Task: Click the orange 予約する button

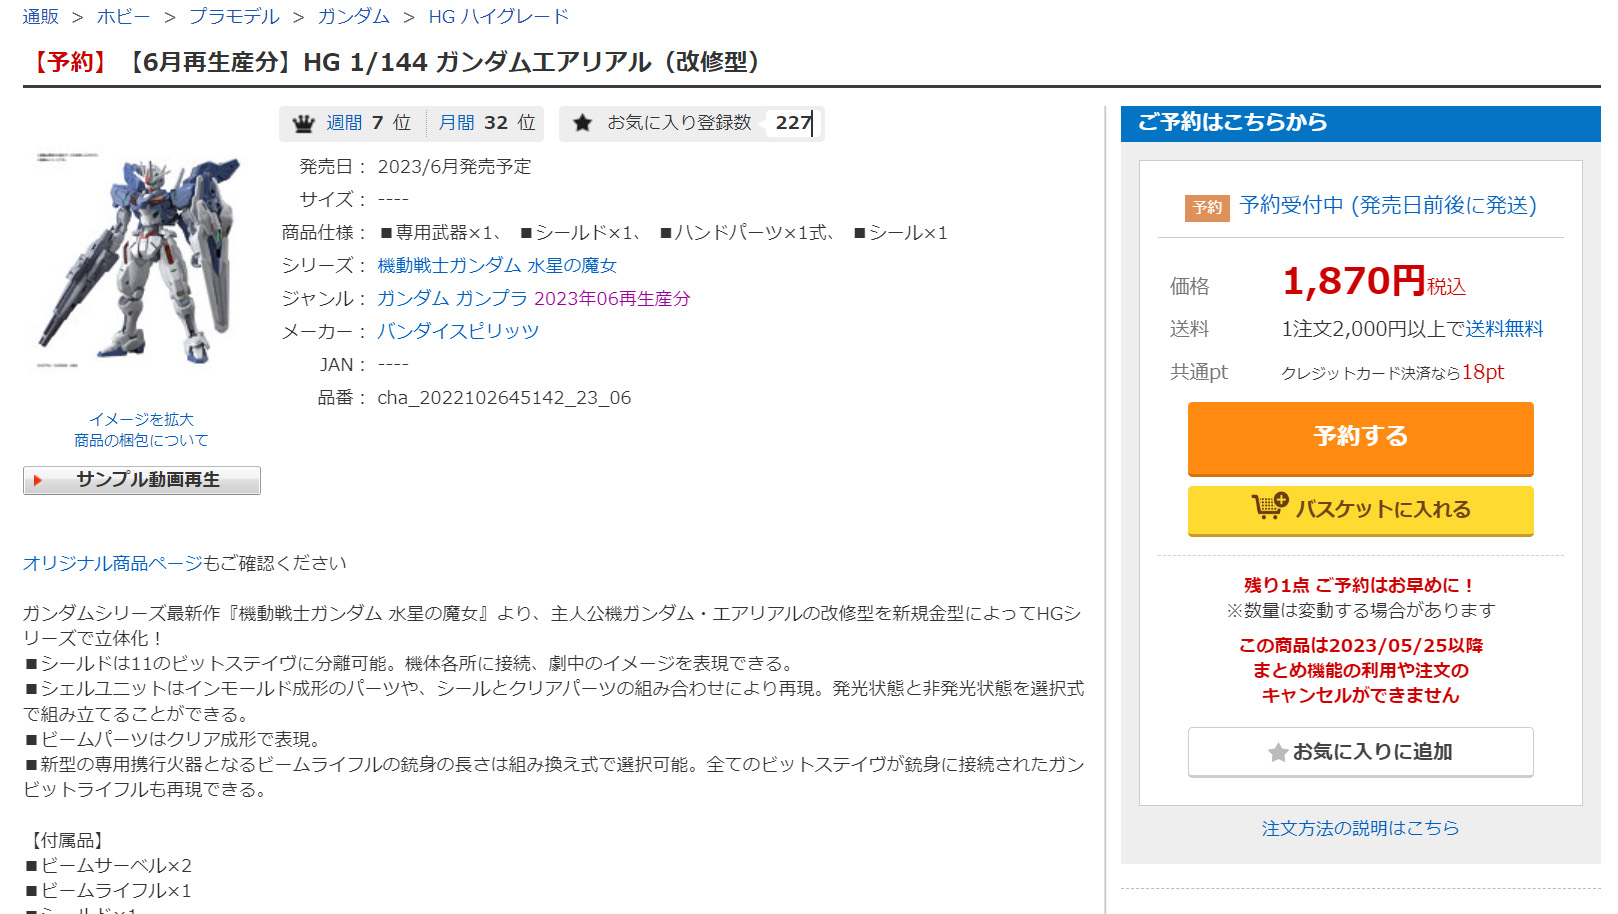Action: [x=1360, y=438]
